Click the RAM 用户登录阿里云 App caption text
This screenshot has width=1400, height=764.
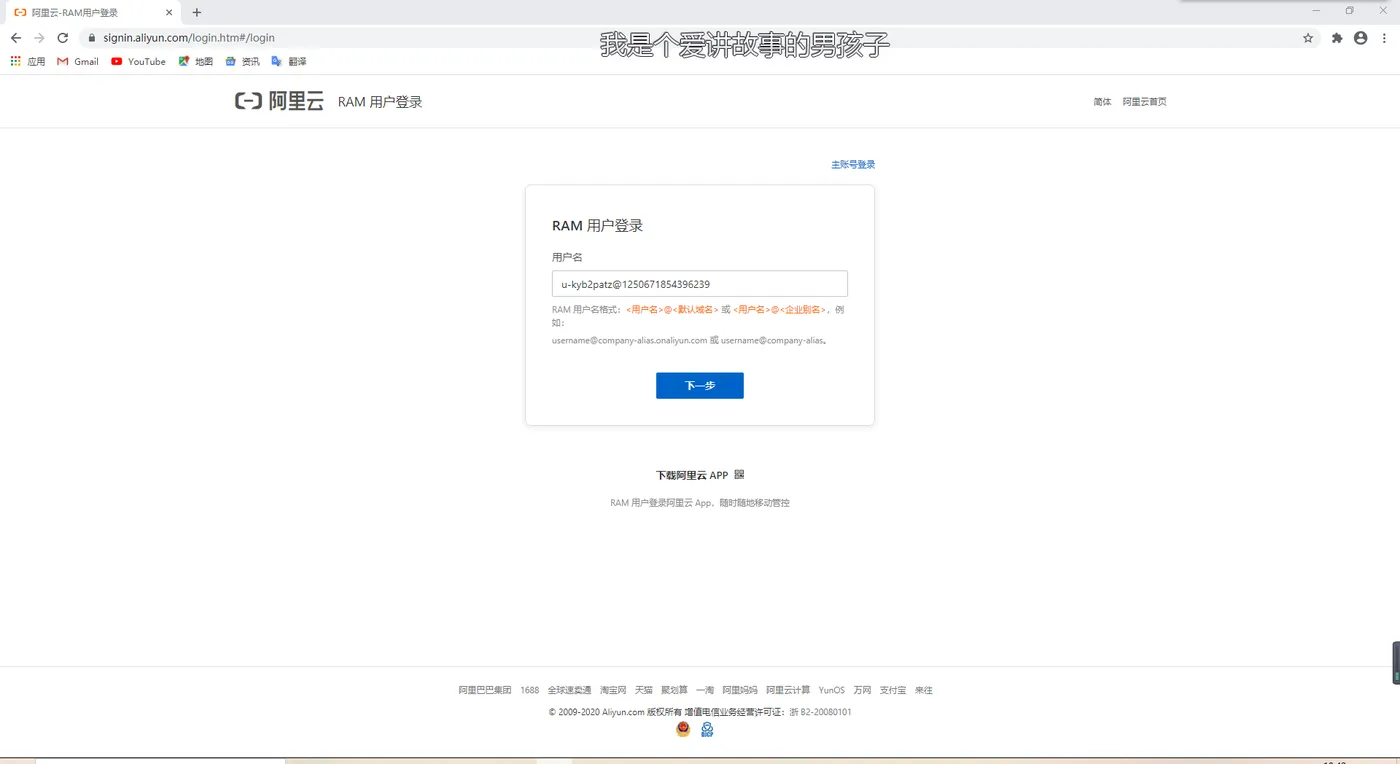[700, 503]
